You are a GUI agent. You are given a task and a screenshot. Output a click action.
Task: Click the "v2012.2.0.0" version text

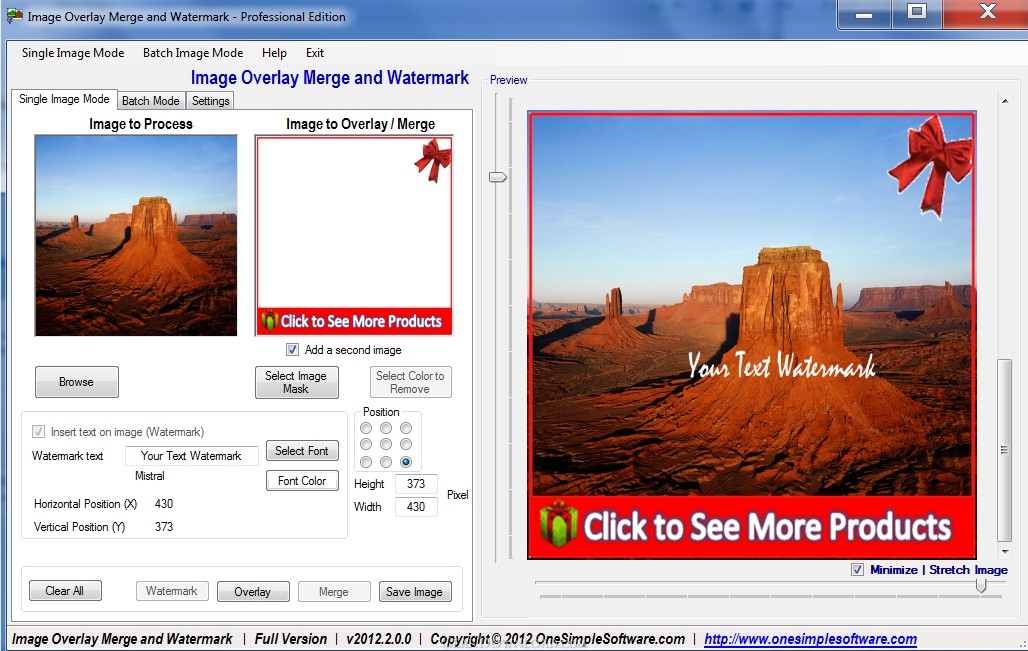[379, 639]
